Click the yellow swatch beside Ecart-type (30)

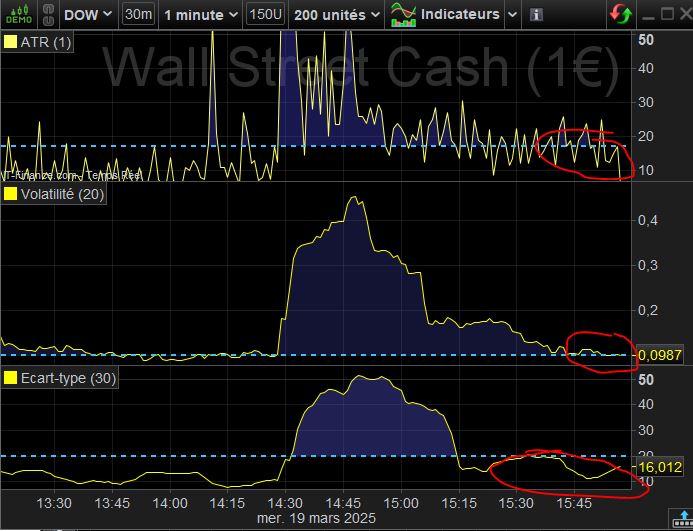pyautogui.click(x=10, y=378)
